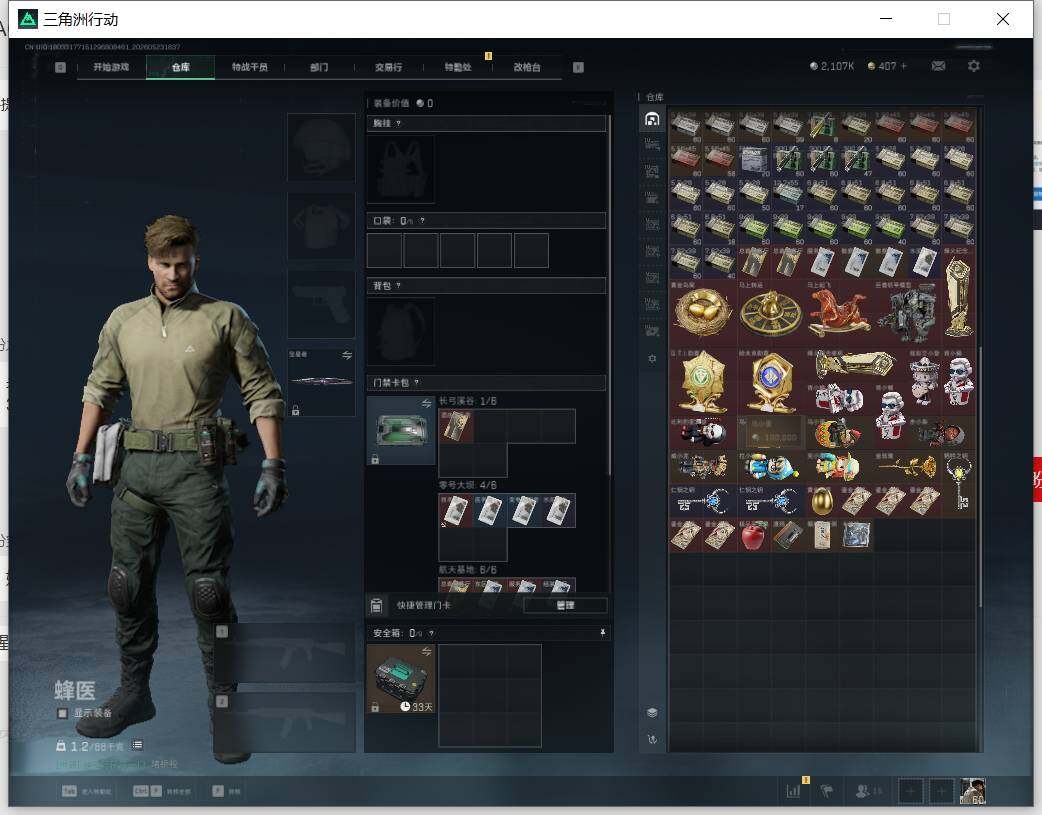Click the empty body armor slot

[x=321, y=227]
